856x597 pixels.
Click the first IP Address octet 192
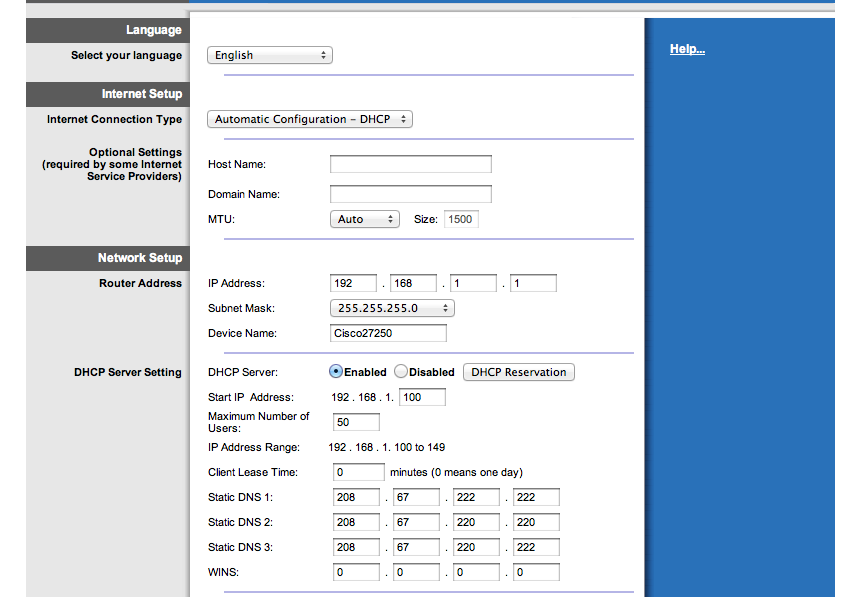click(x=353, y=283)
